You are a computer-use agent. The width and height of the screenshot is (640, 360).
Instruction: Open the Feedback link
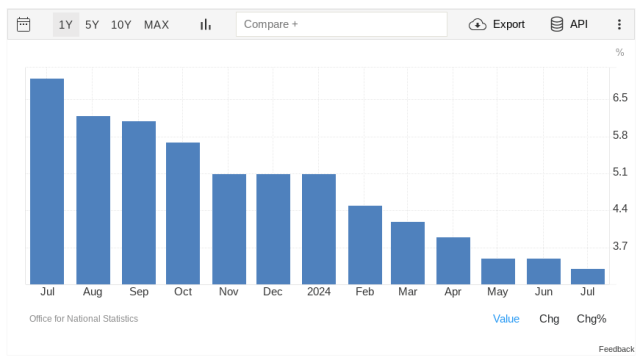point(616,349)
